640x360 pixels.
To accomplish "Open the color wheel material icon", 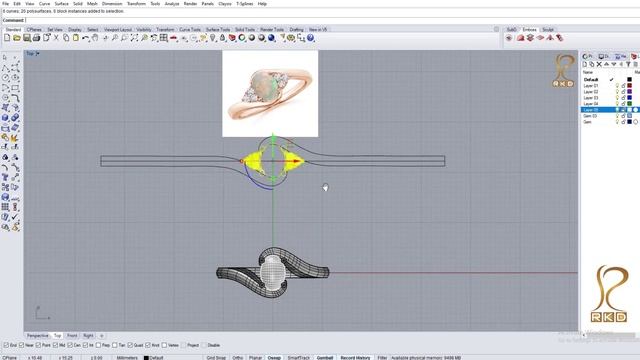I will 242,38.
